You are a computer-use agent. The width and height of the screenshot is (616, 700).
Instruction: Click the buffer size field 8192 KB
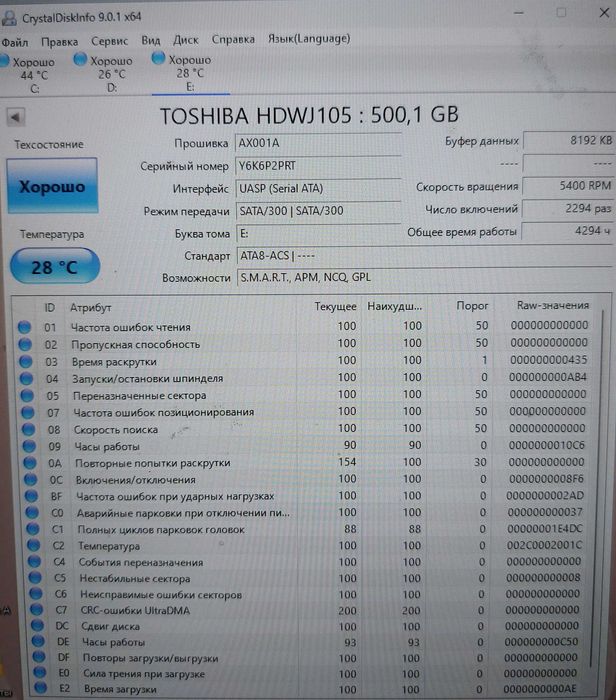point(569,141)
